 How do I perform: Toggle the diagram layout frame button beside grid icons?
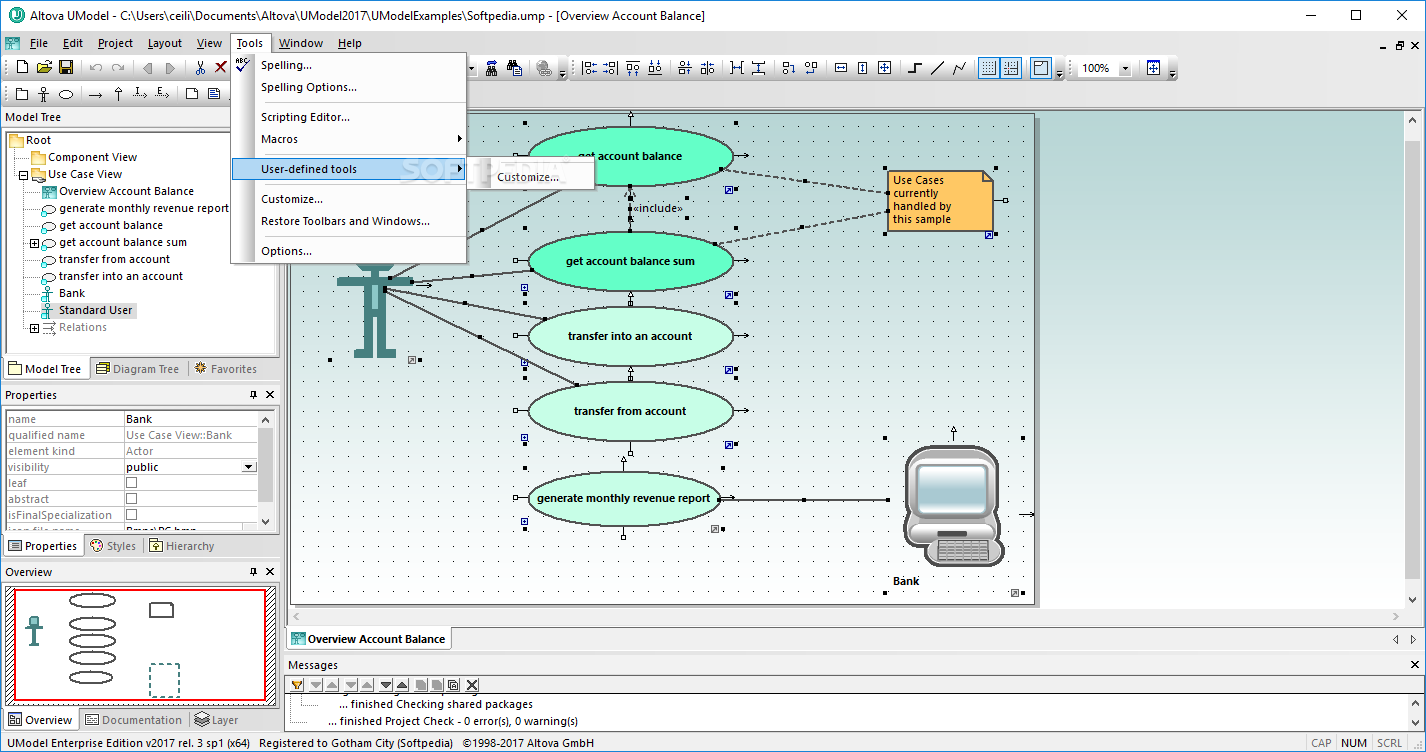(1041, 68)
